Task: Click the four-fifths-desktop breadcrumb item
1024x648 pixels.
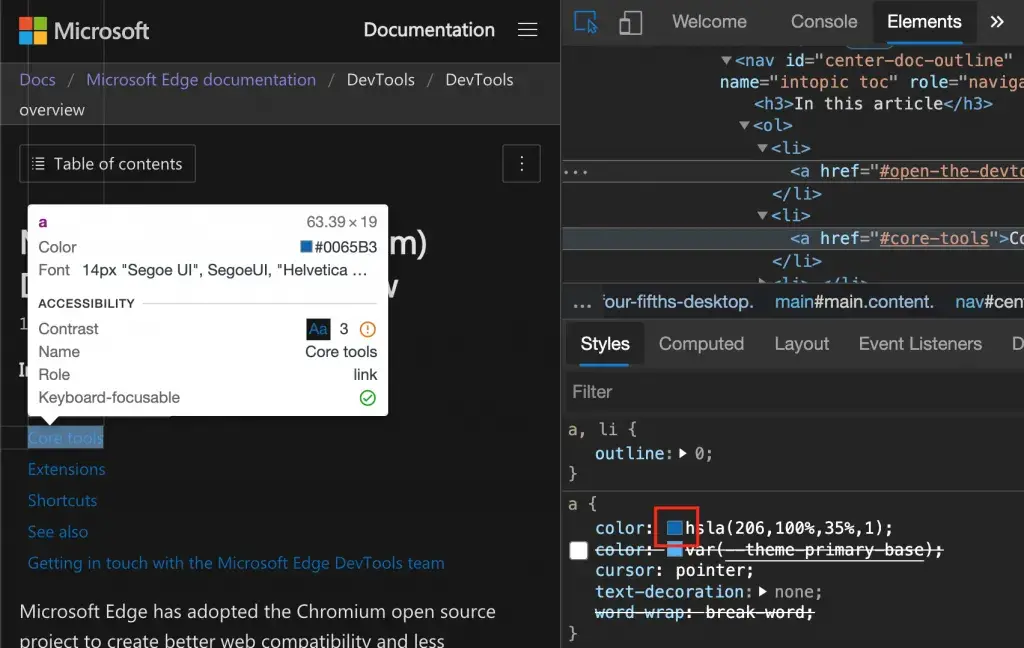Action: 678,302
